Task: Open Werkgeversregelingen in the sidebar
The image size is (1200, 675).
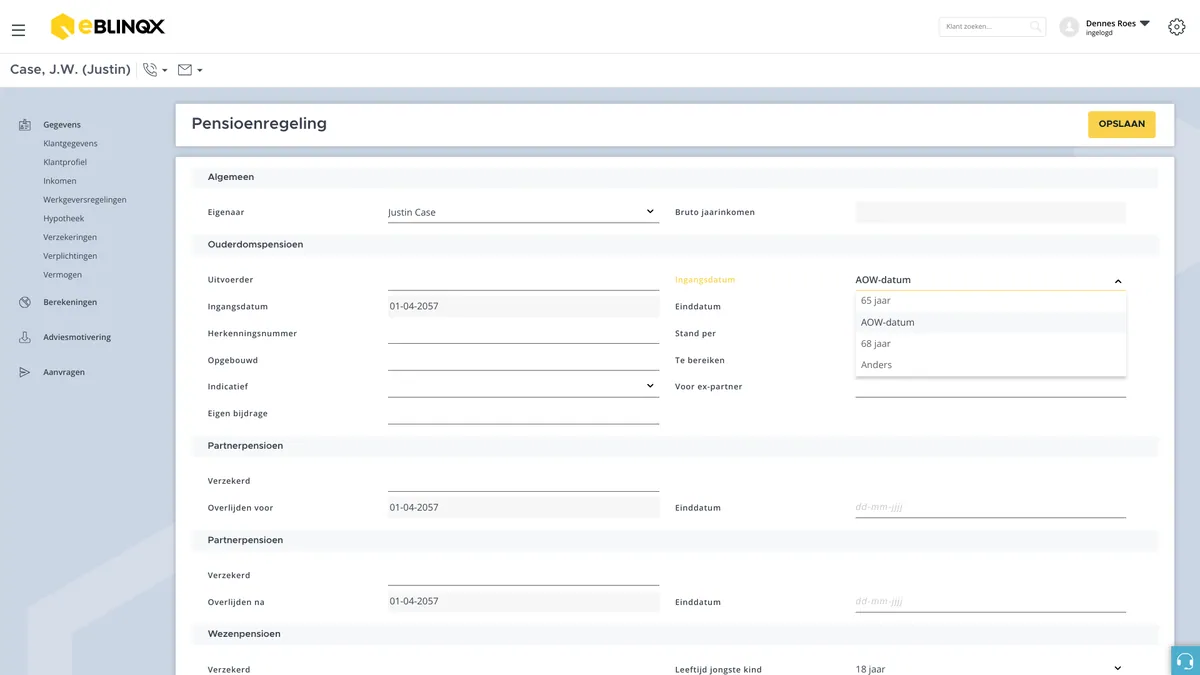Action: tap(85, 200)
